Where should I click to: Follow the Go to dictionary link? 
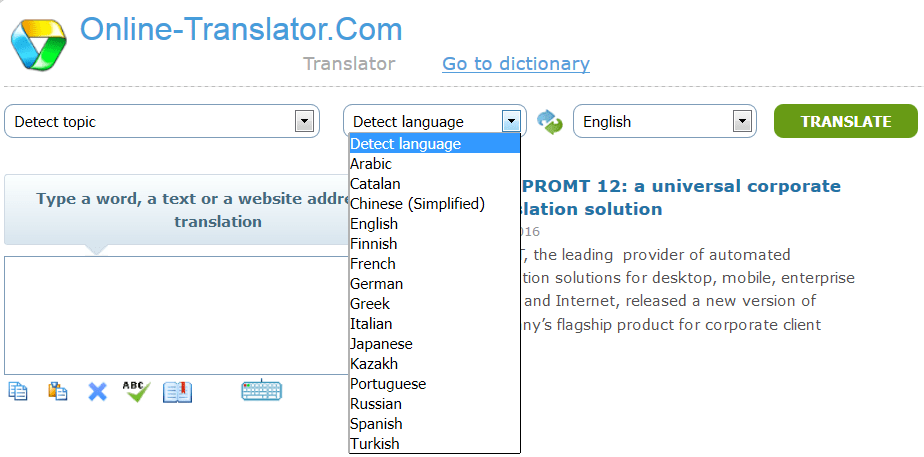(515, 64)
